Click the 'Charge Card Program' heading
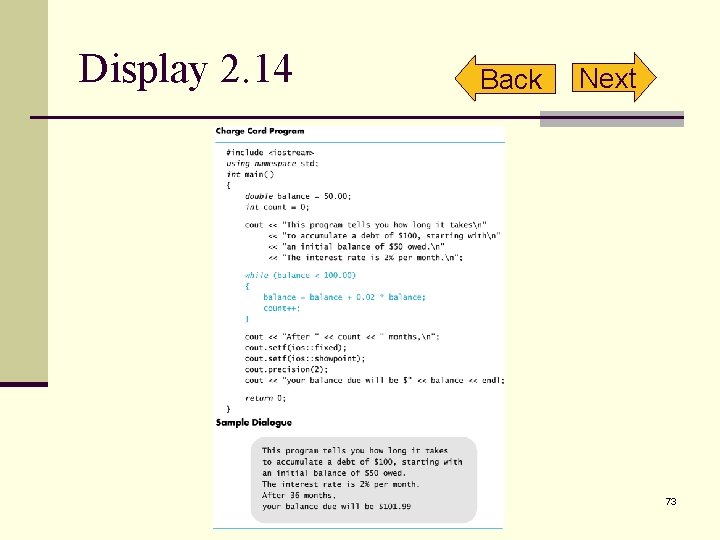The height and width of the screenshot is (540, 720). click(x=260, y=131)
